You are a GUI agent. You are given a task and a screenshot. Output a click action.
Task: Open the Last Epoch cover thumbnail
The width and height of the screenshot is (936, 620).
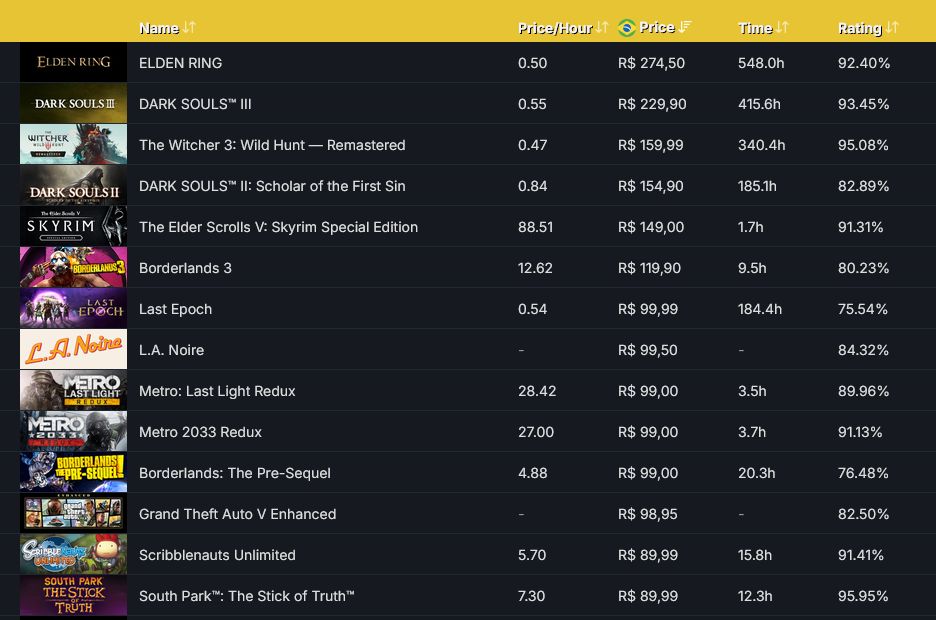tap(73, 309)
